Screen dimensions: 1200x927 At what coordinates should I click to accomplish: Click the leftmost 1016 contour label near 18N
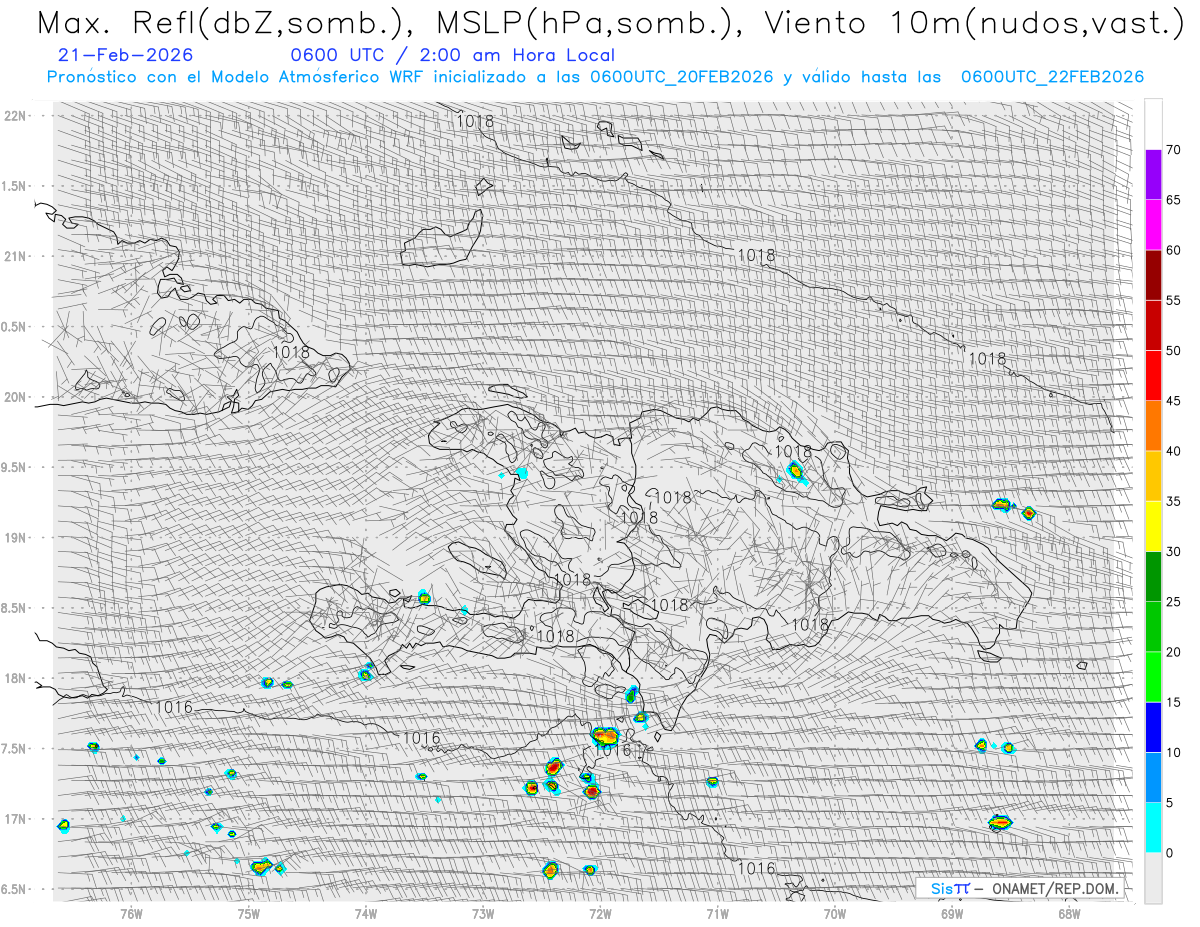pyautogui.click(x=175, y=707)
